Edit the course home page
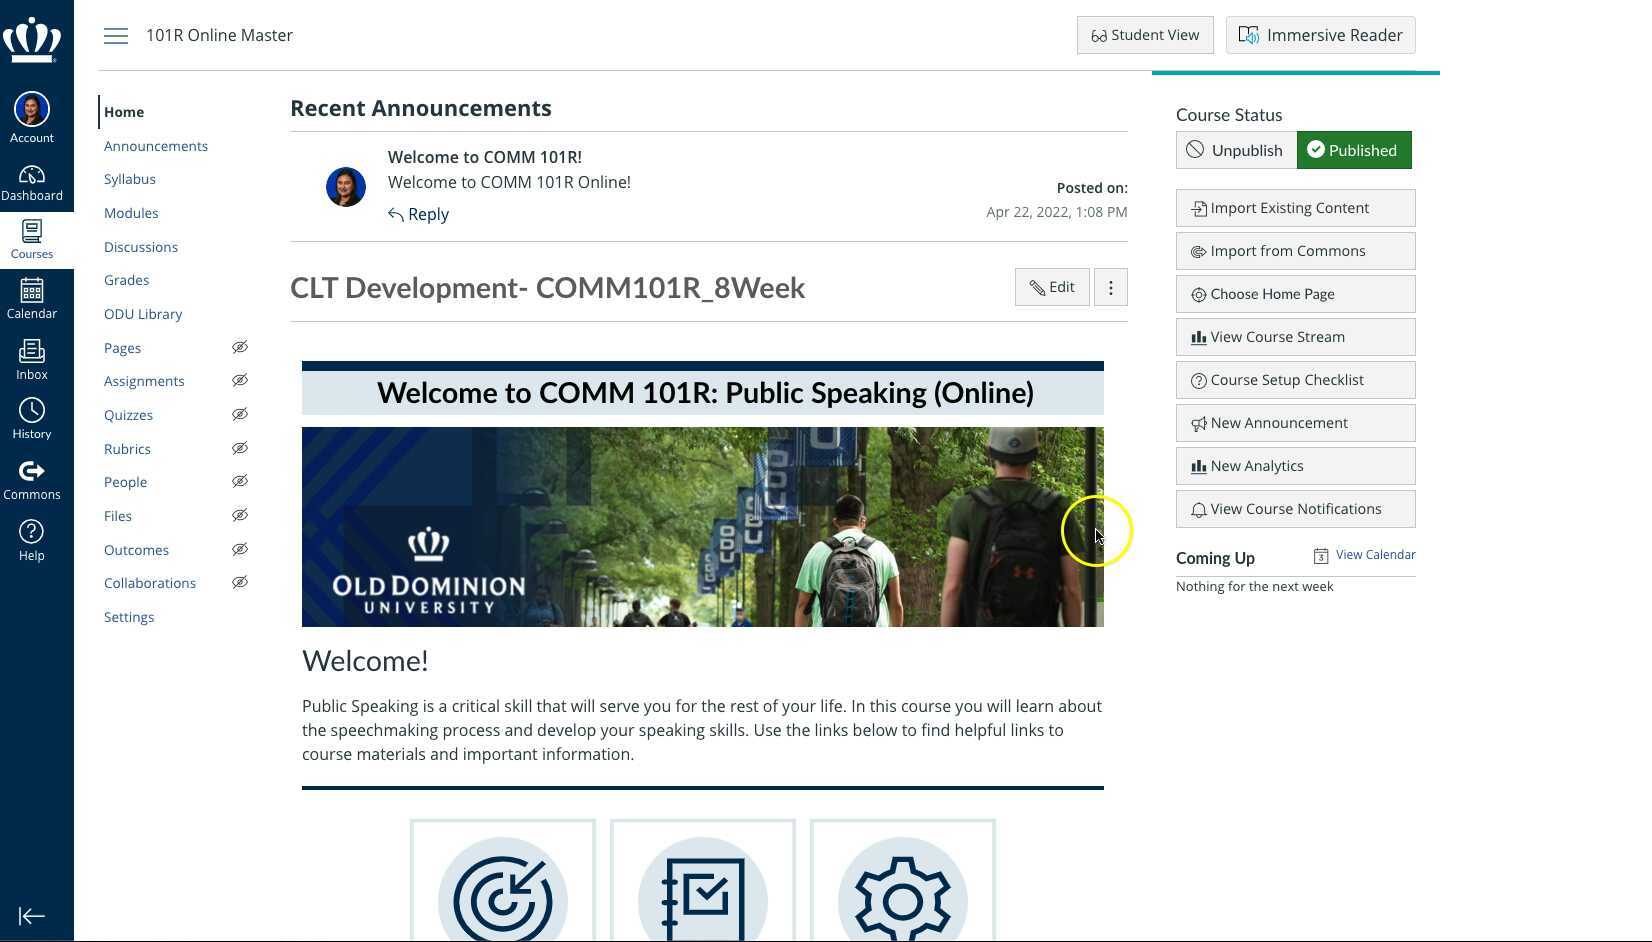 (x=1052, y=288)
